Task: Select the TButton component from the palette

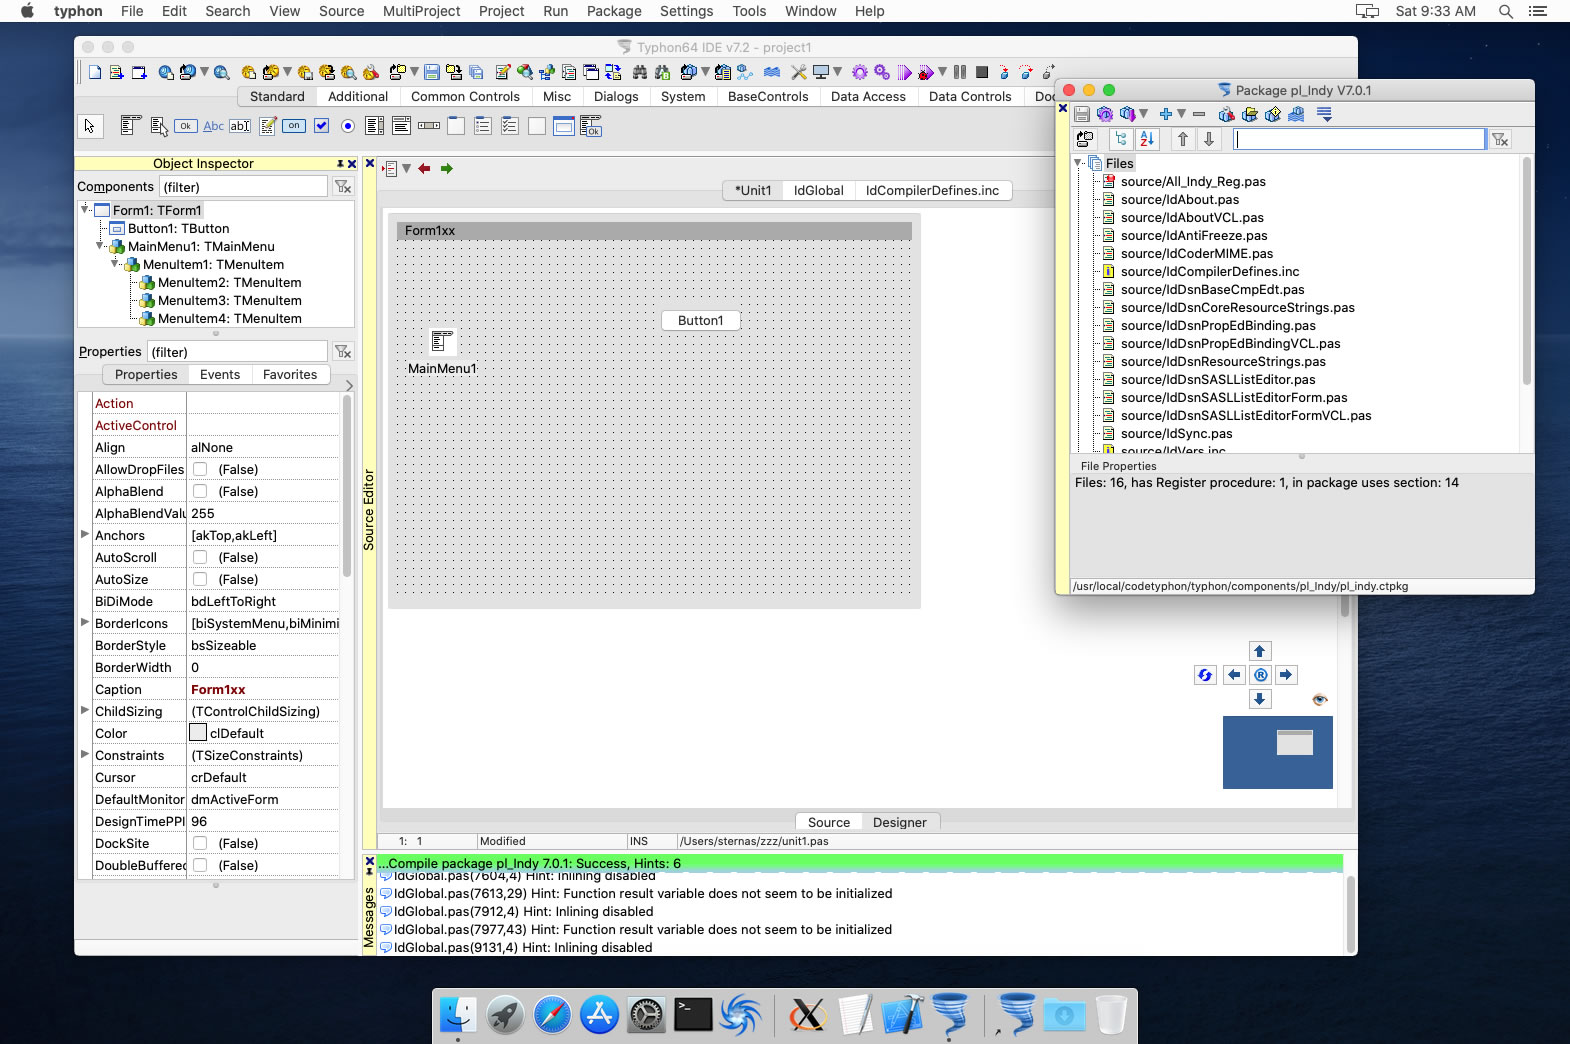Action: (185, 126)
